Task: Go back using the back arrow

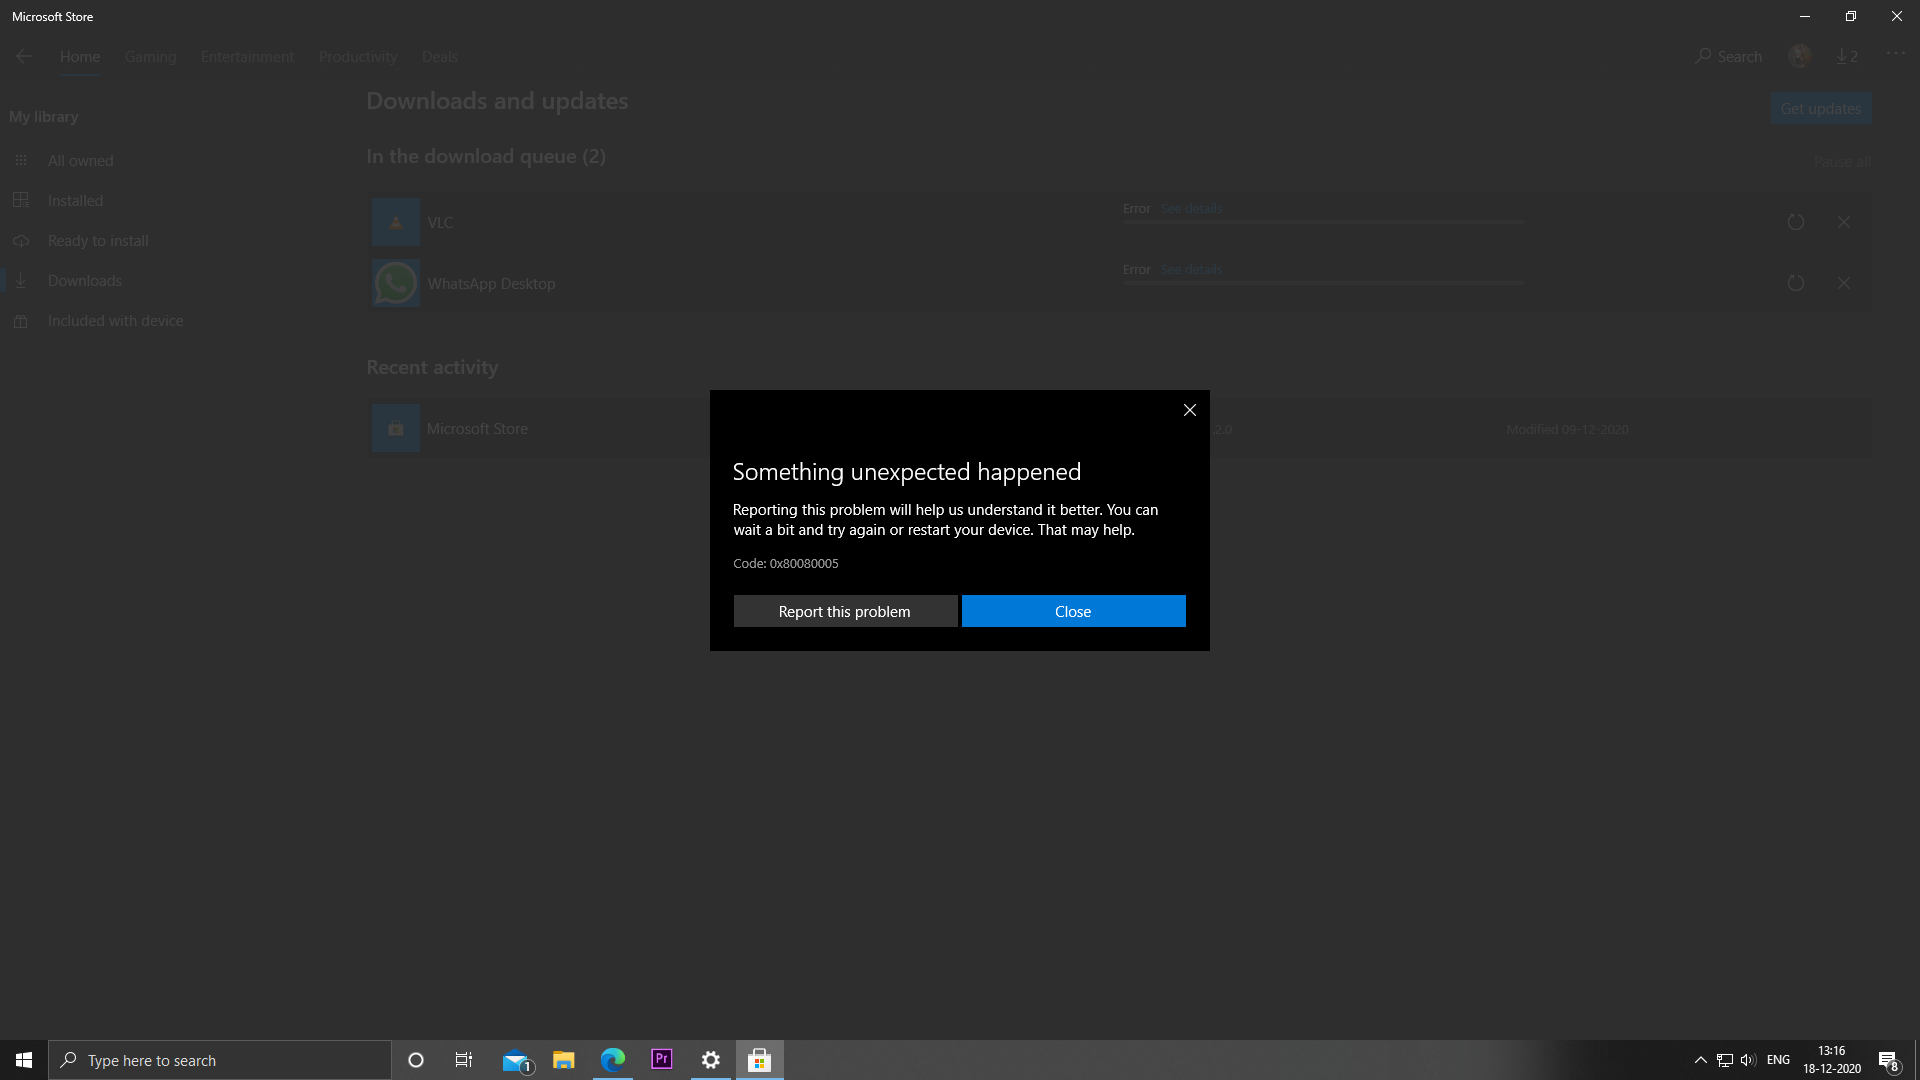Action: [24, 56]
